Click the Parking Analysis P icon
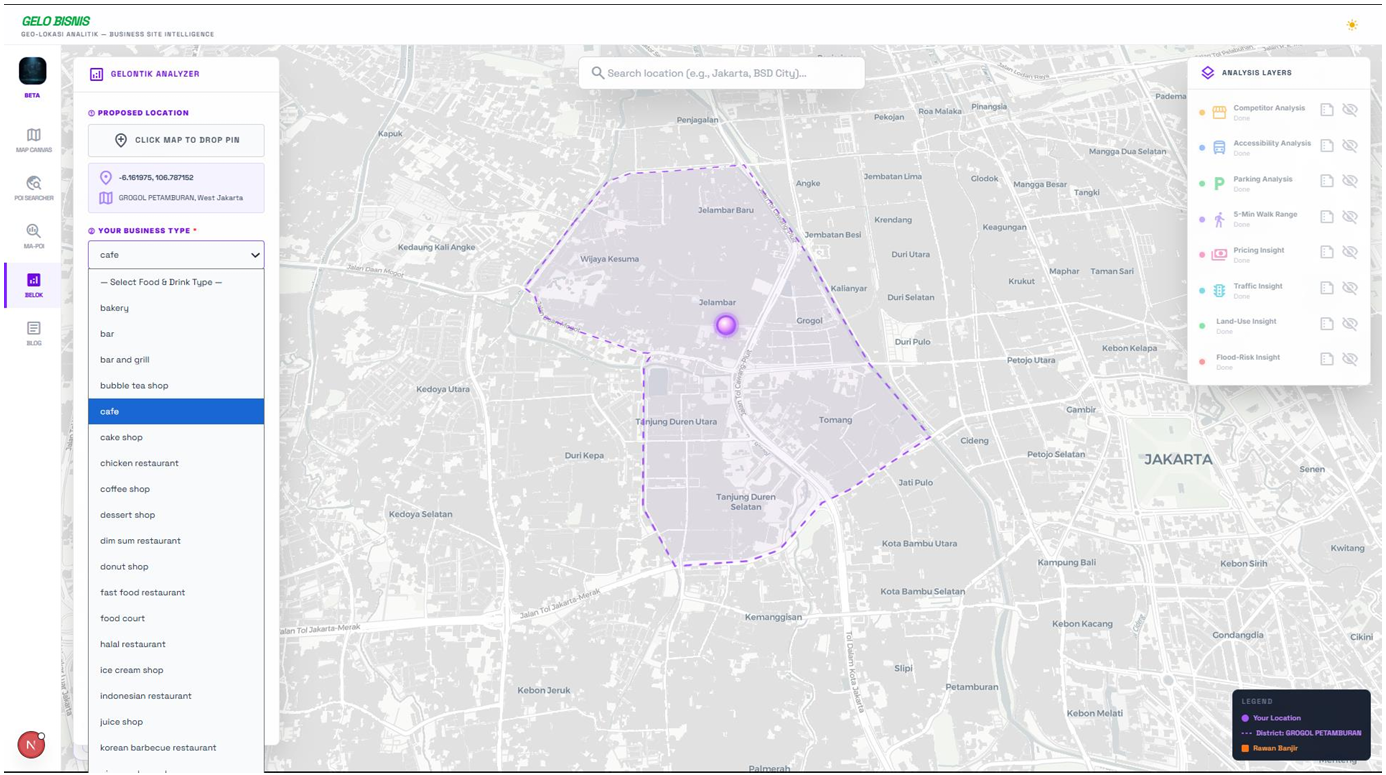The width and height of the screenshot is (1386, 775). [x=1219, y=184]
